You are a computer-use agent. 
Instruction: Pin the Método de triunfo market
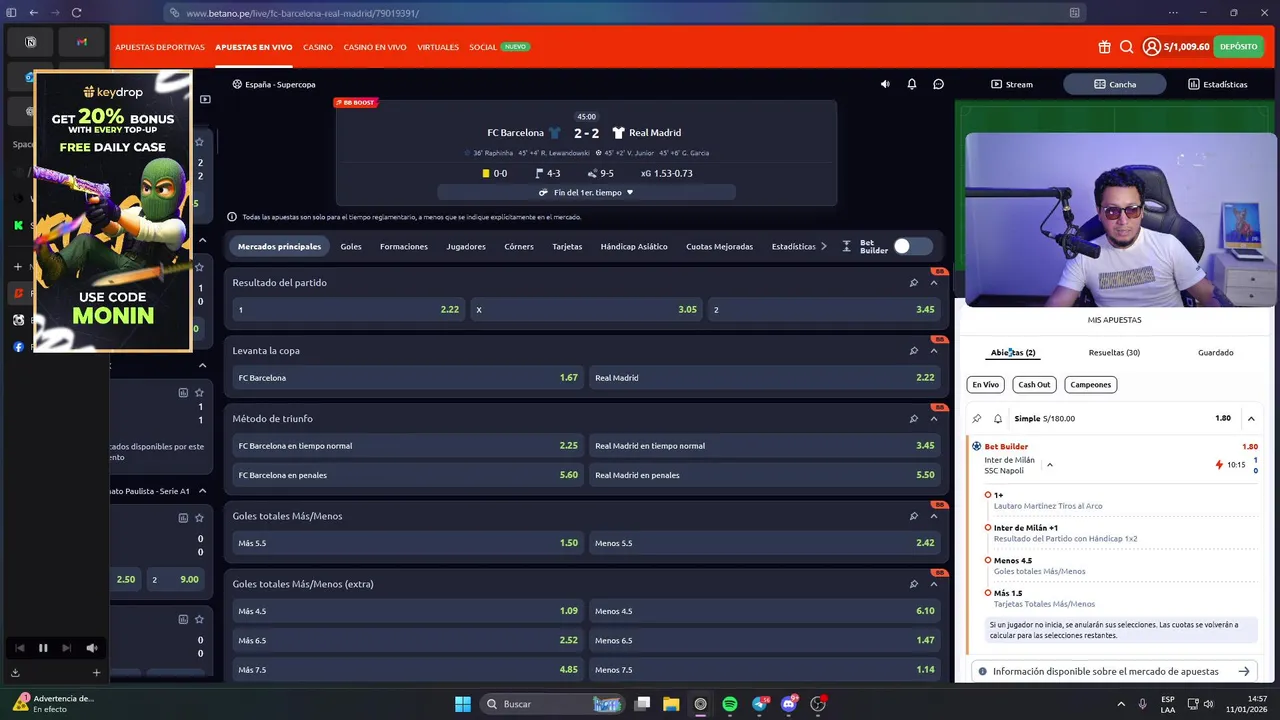(x=913, y=419)
